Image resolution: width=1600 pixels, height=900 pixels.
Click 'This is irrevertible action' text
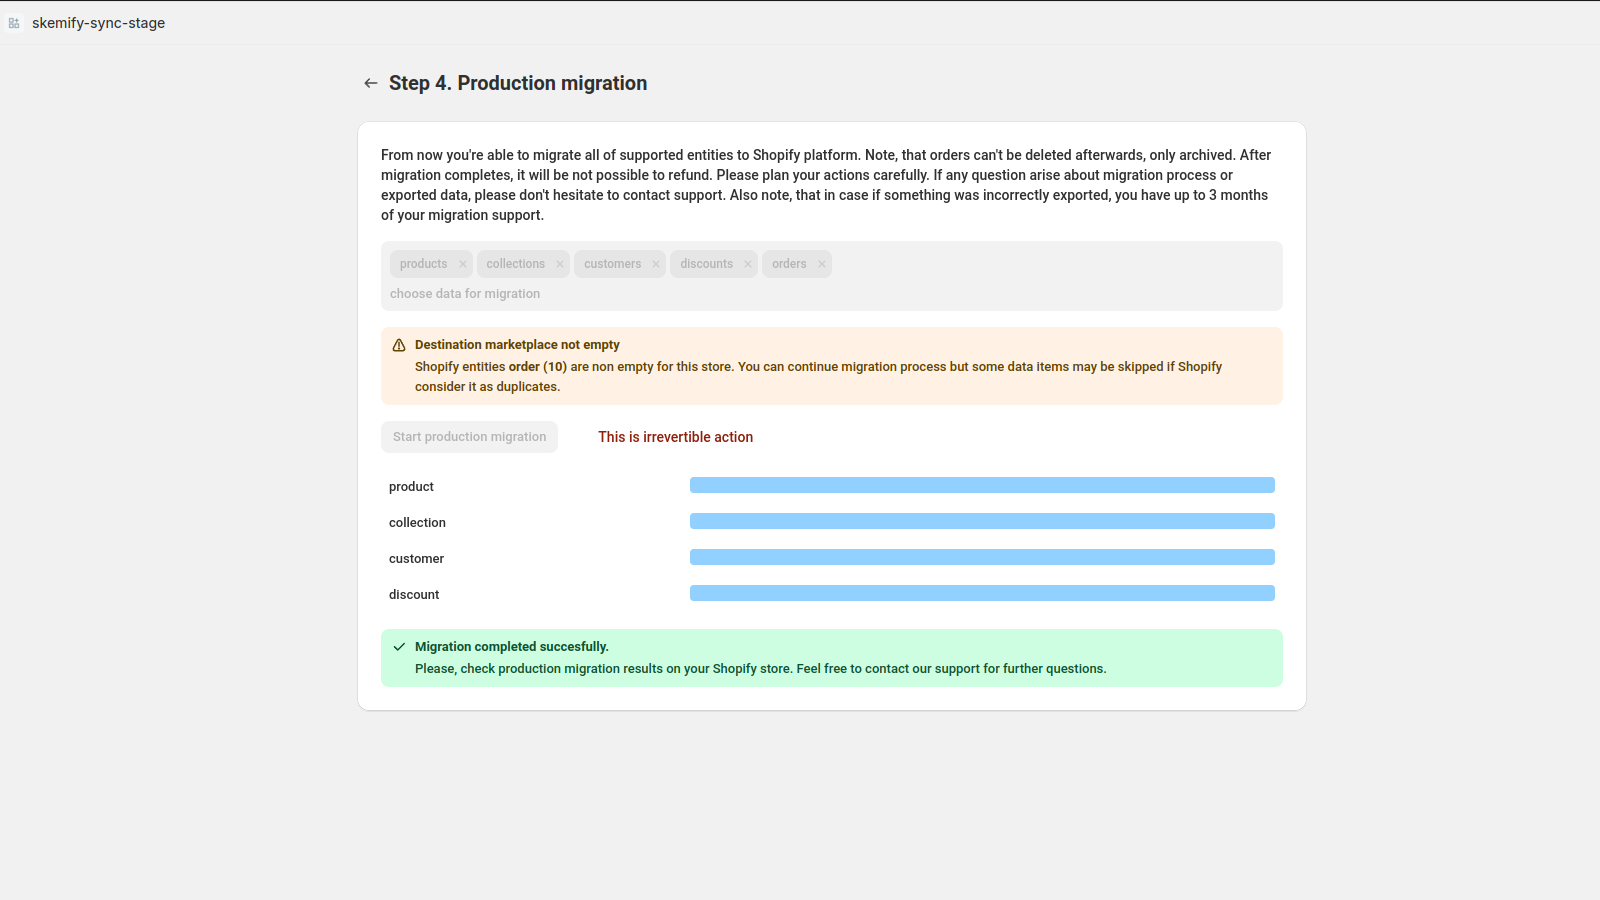(x=676, y=437)
